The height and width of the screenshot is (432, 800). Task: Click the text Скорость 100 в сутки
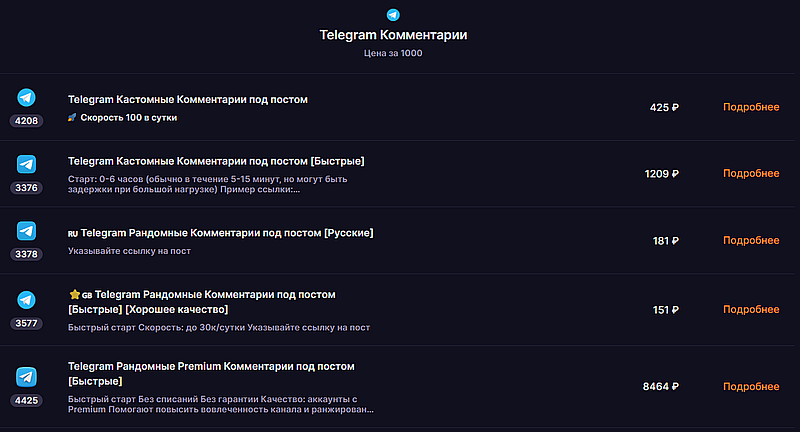(129, 117)
